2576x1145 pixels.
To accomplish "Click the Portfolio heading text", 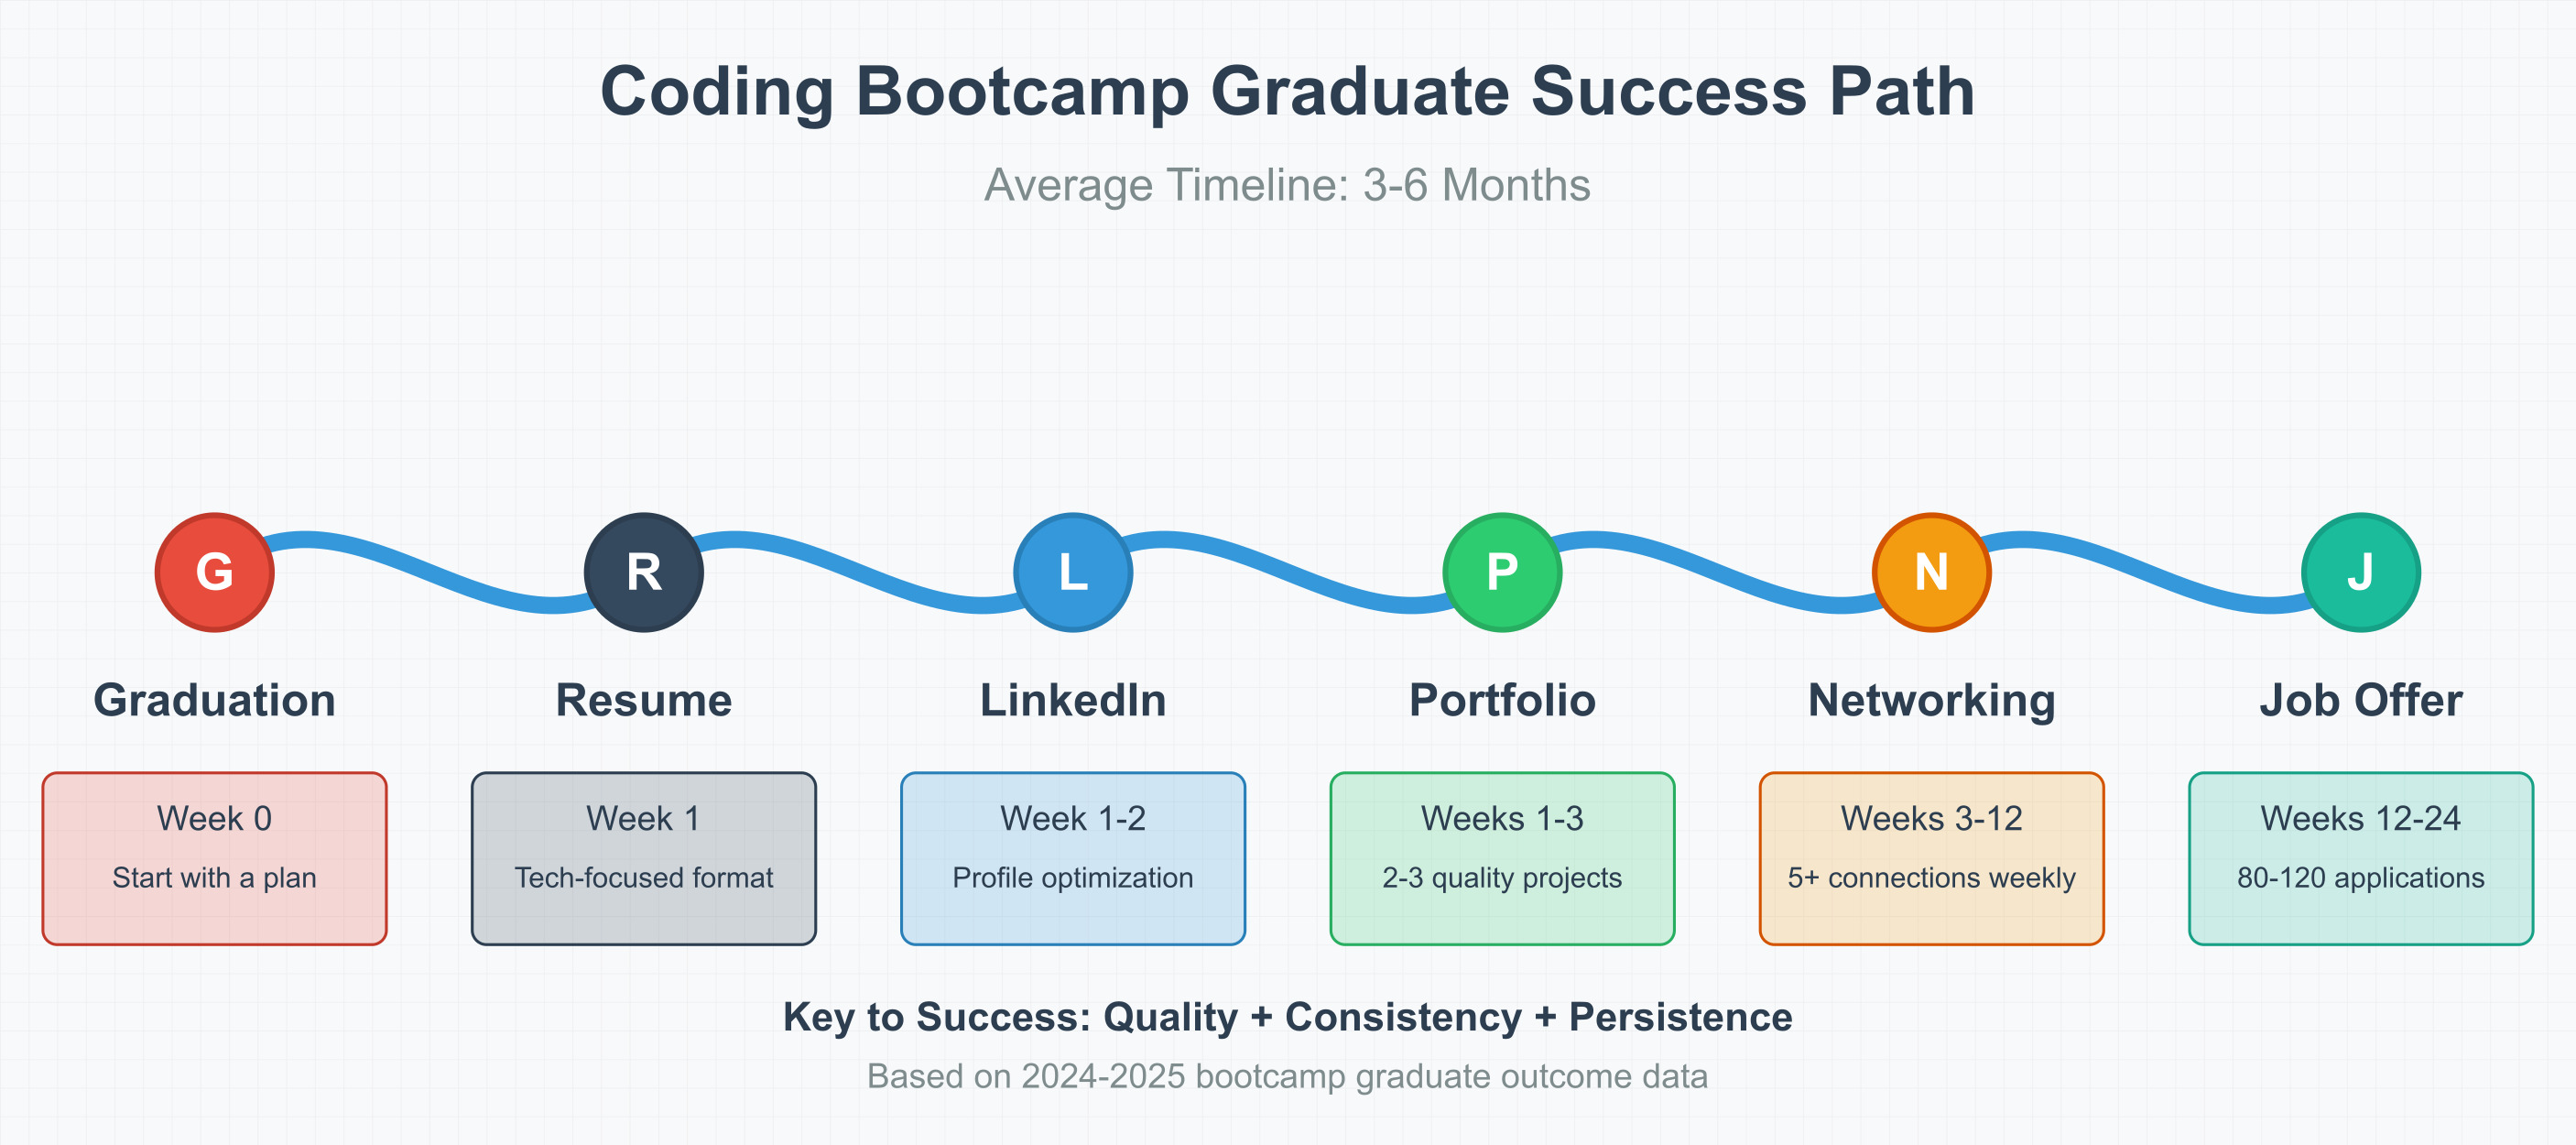I will coord(1502,700).
